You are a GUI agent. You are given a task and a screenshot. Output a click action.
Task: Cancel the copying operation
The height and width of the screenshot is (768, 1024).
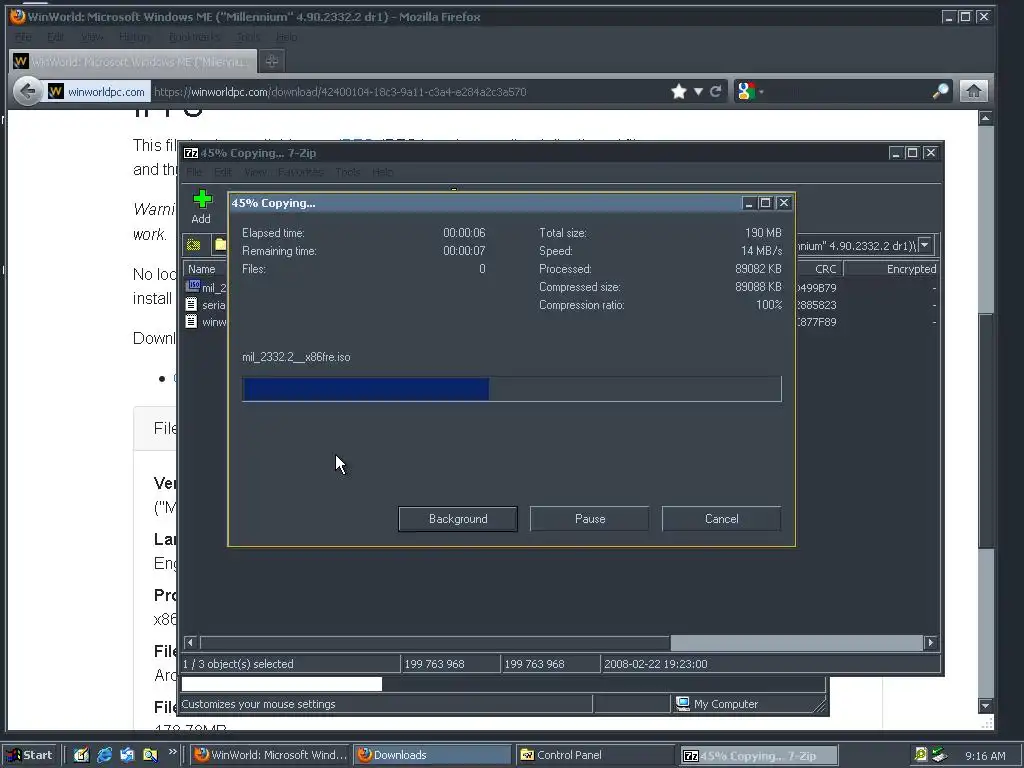tap(722, 519)
